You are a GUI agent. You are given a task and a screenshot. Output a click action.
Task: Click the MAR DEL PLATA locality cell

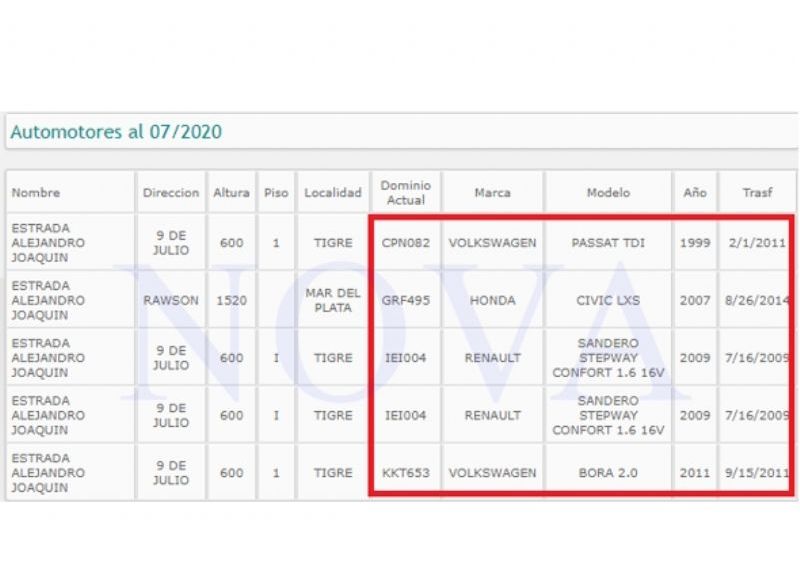(x=333, y=300)
